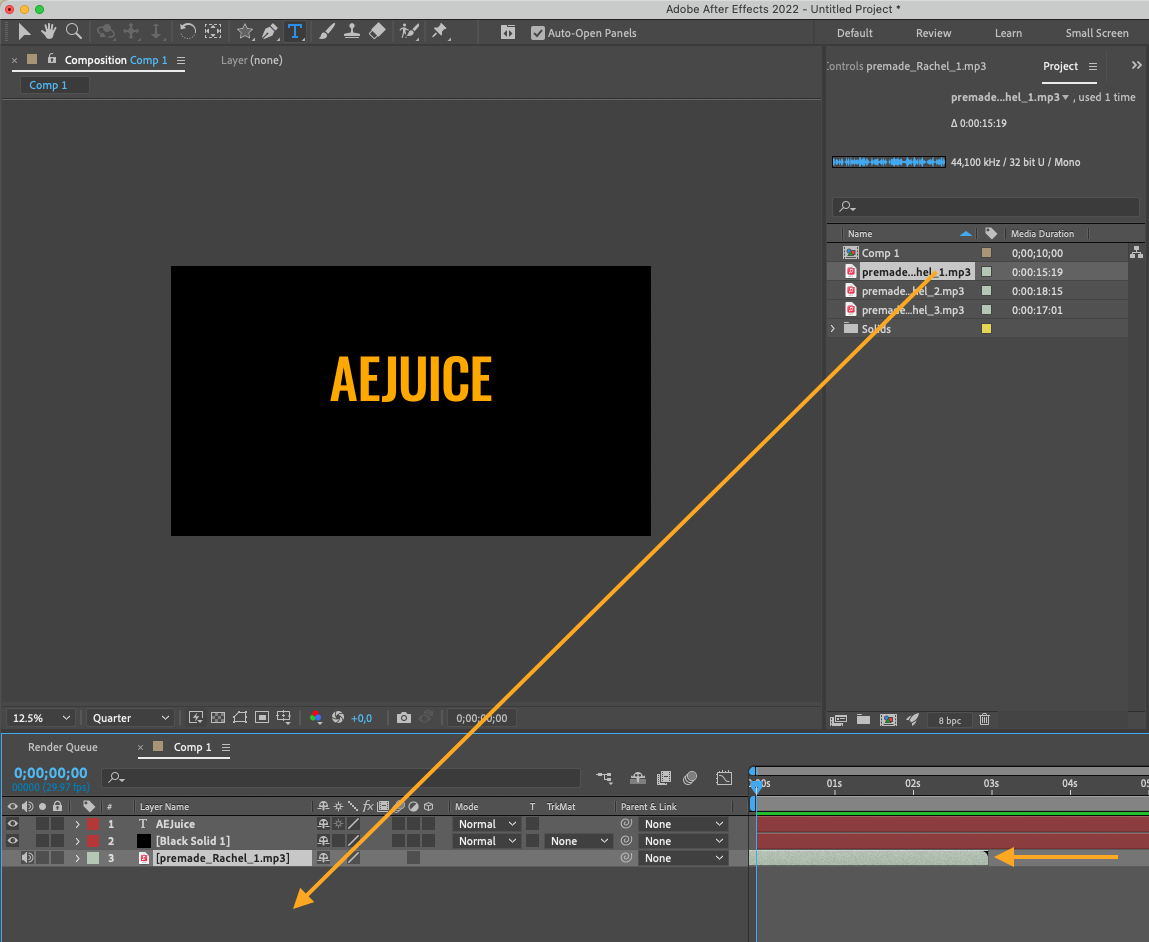Open the 12.5% magnification dropdown

40,718
